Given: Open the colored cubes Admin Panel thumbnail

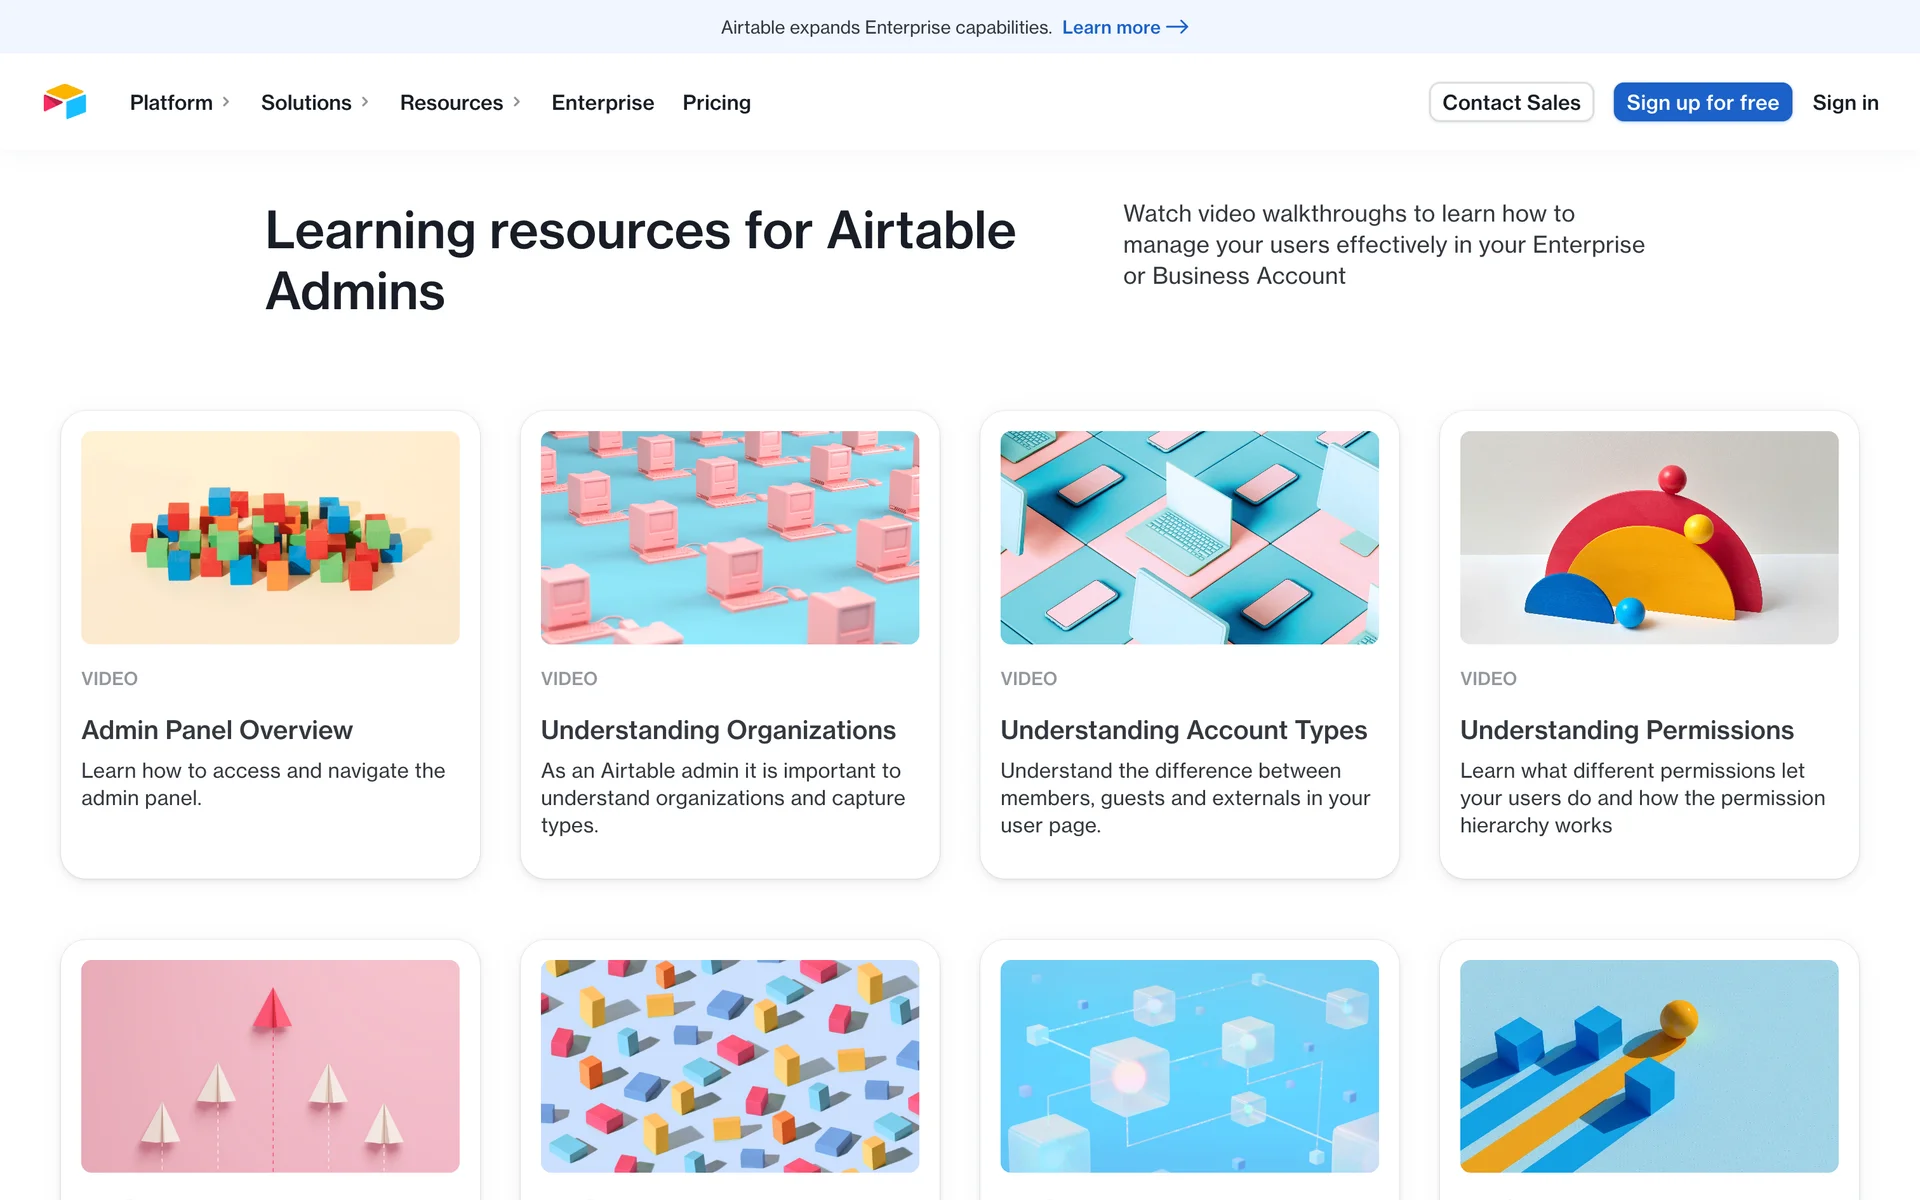Looking at the screenshot, I should 270,537.
